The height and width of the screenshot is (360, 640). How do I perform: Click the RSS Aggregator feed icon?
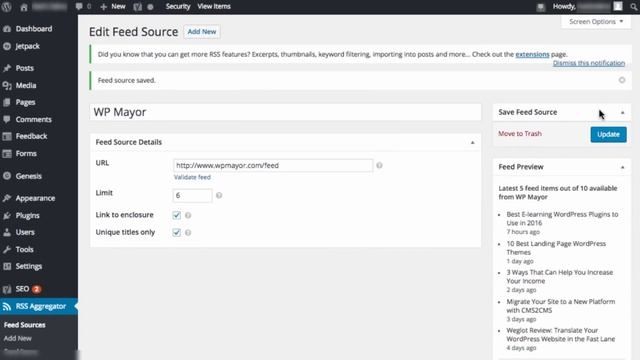[x=7, y=307]
